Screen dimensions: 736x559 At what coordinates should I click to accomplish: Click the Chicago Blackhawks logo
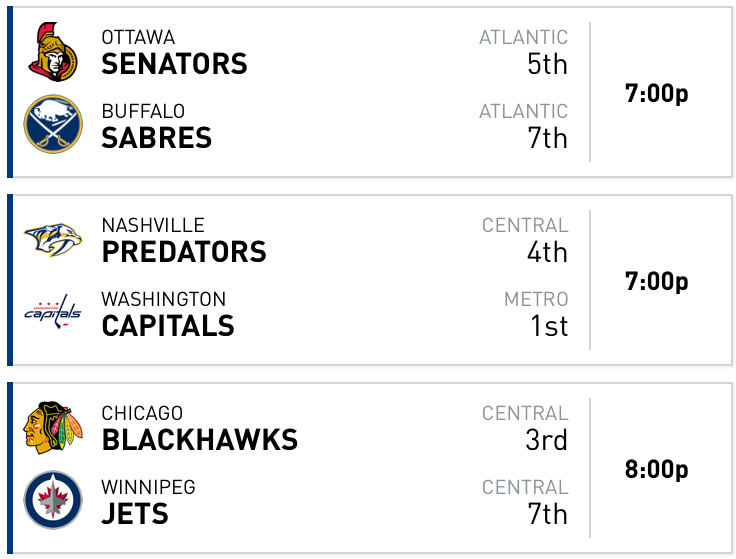pyautogui.click(x=53, y=428)
